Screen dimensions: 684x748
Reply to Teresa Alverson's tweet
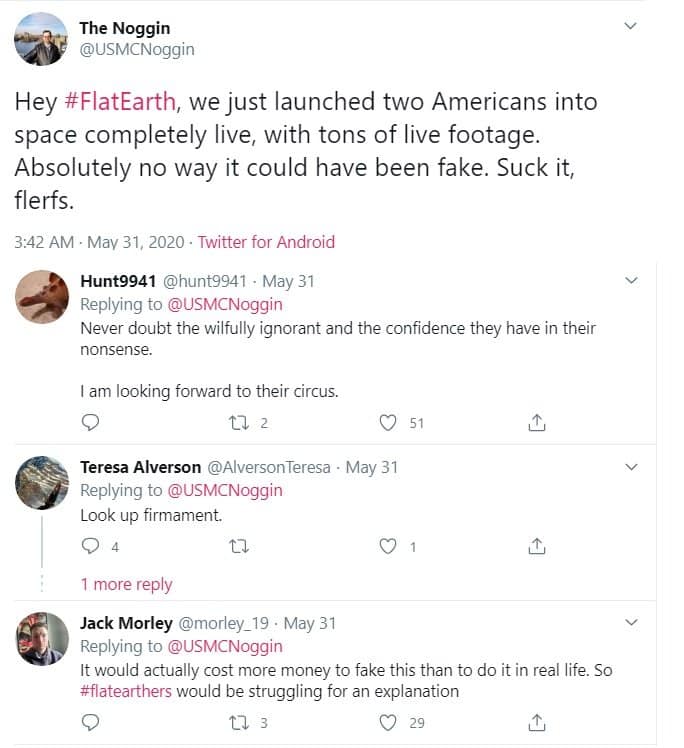click(x=90, y=546)
